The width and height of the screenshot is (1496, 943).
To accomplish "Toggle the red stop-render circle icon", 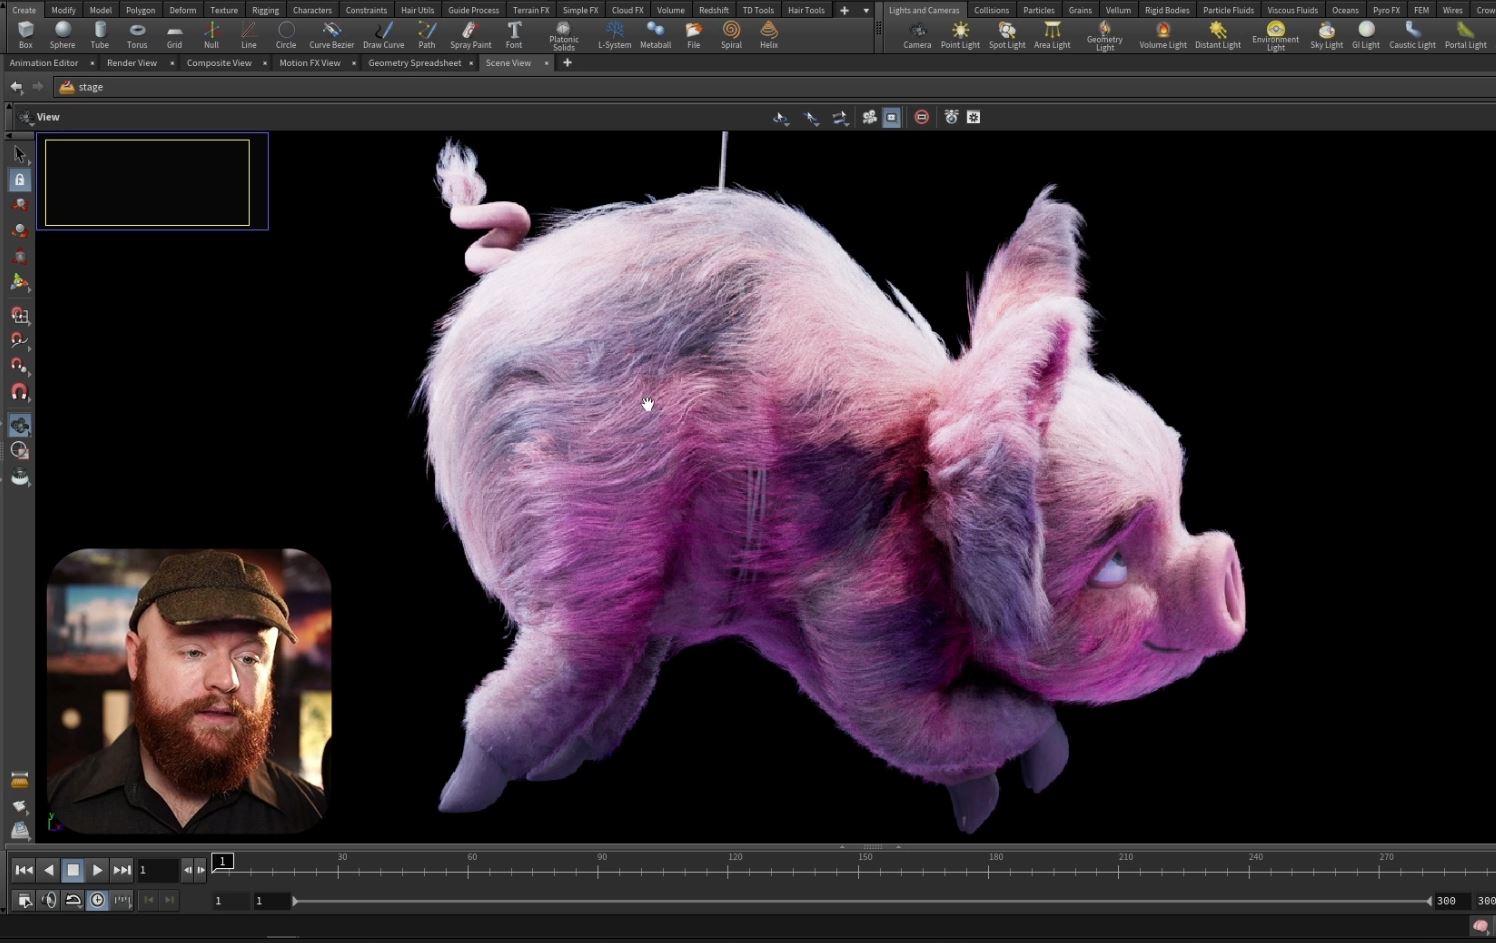I will [921, 117].
